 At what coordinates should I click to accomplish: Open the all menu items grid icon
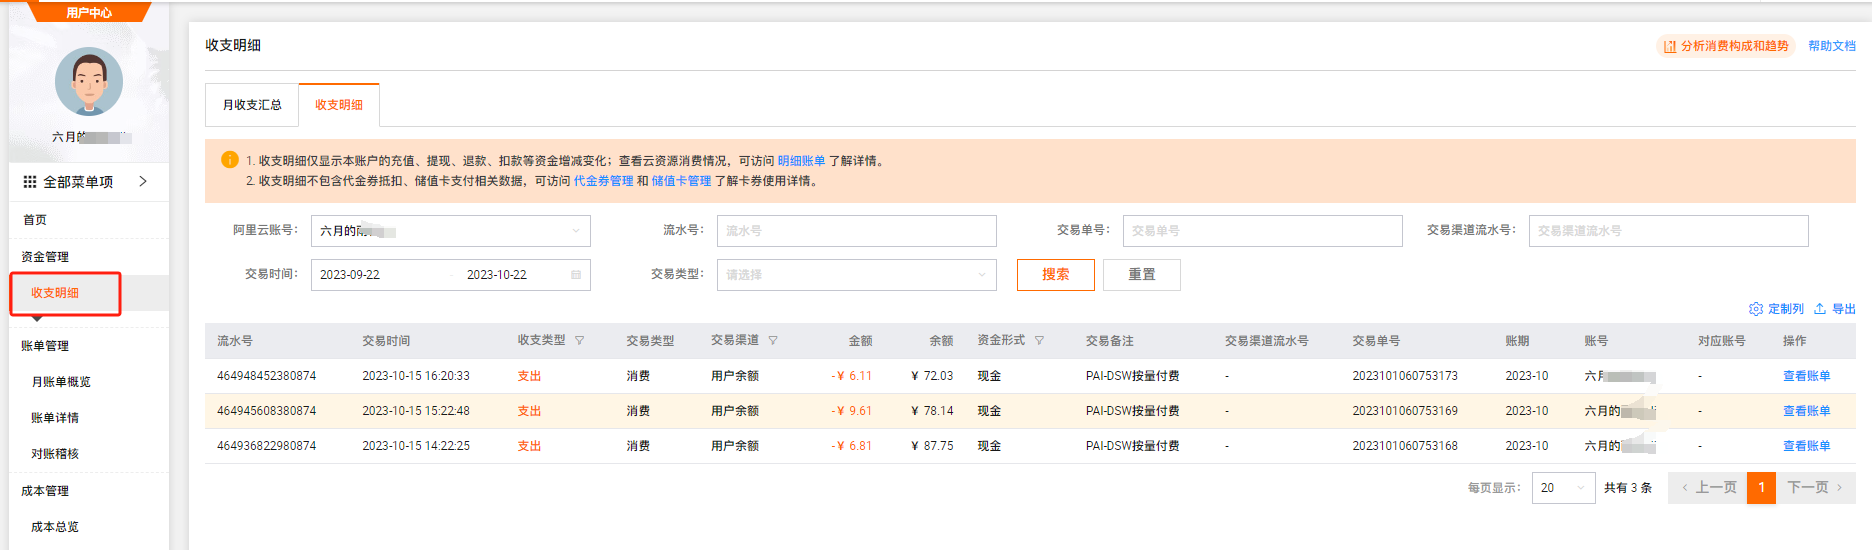[30, 182]
